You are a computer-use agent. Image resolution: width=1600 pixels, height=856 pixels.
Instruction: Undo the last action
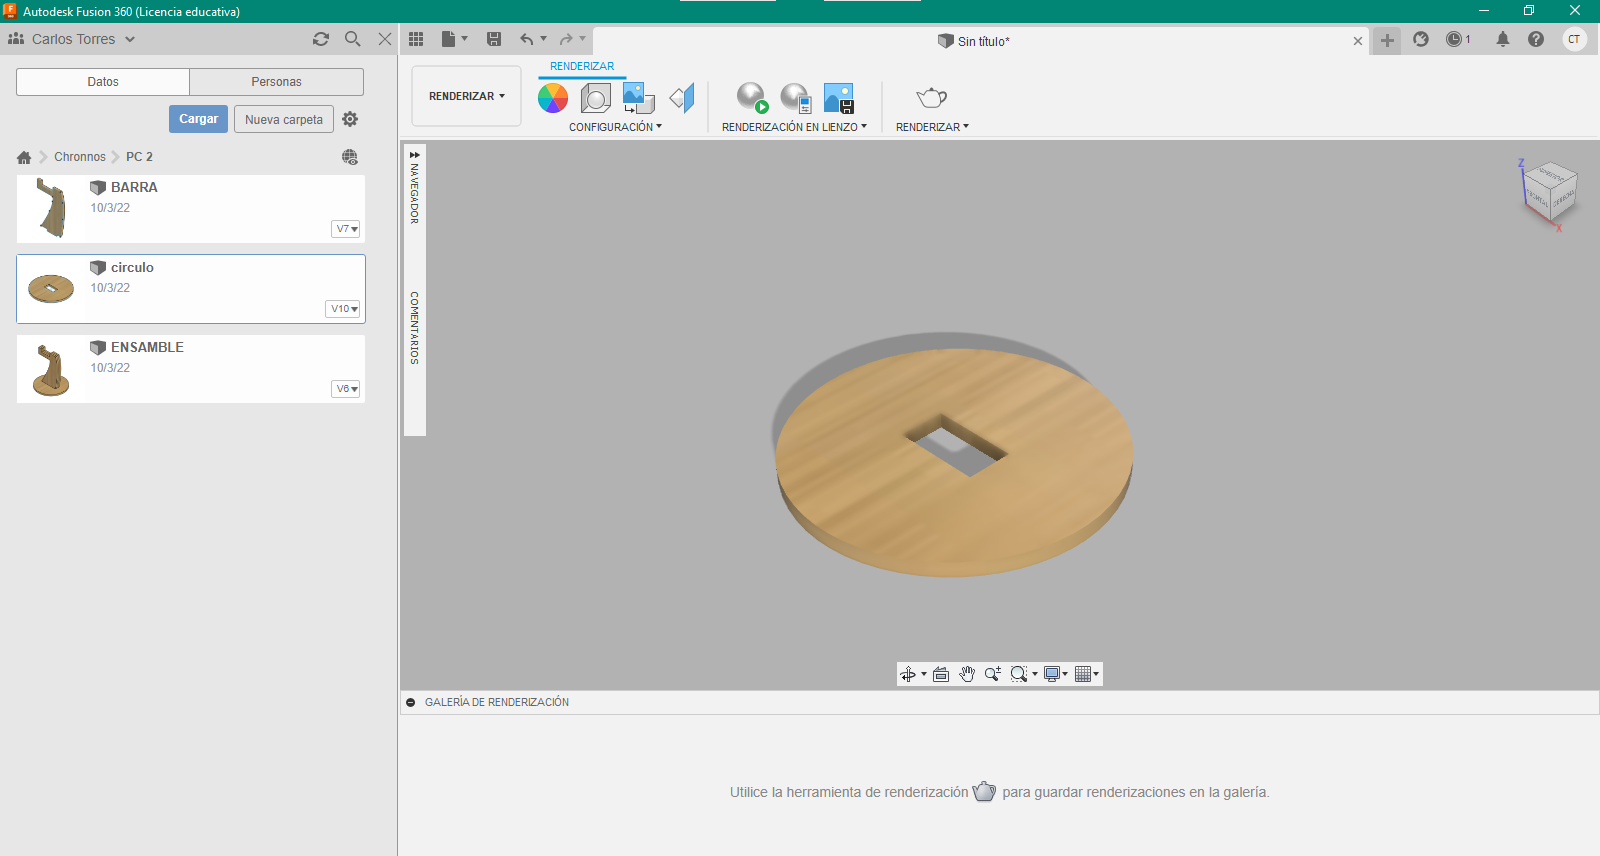pyautogui.click(x=526, y=39)
